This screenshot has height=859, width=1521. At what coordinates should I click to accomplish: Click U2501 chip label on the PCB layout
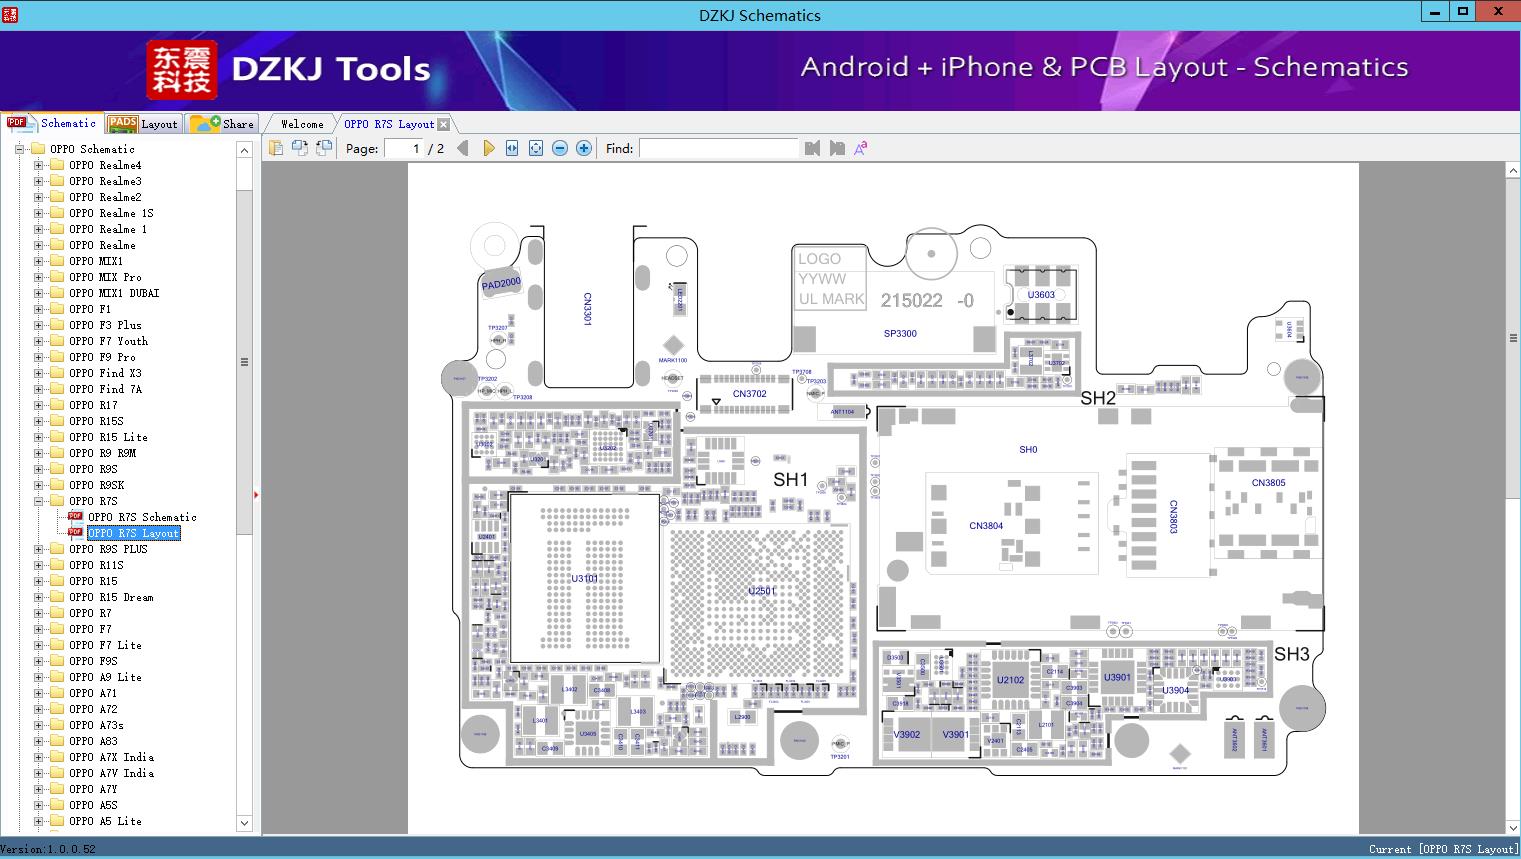[x=762, y=591]
